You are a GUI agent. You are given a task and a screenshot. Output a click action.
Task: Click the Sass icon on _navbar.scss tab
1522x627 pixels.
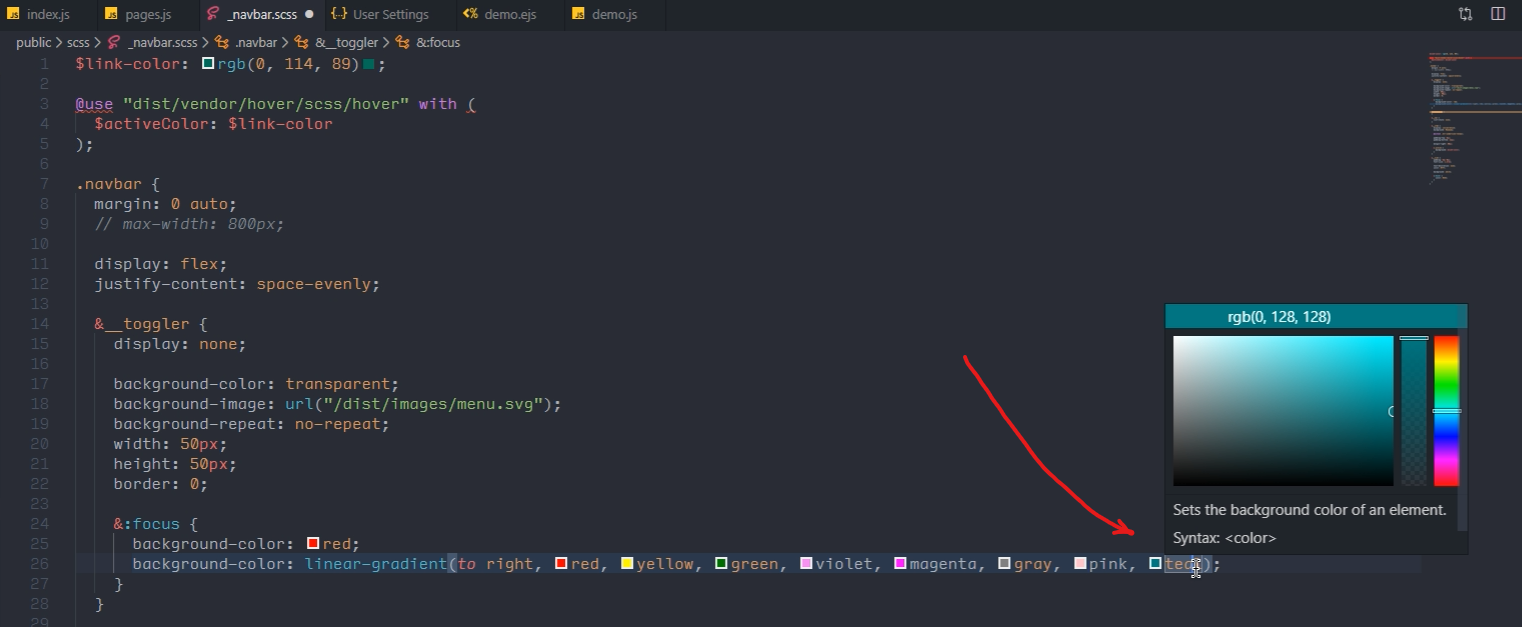point(210,14)
